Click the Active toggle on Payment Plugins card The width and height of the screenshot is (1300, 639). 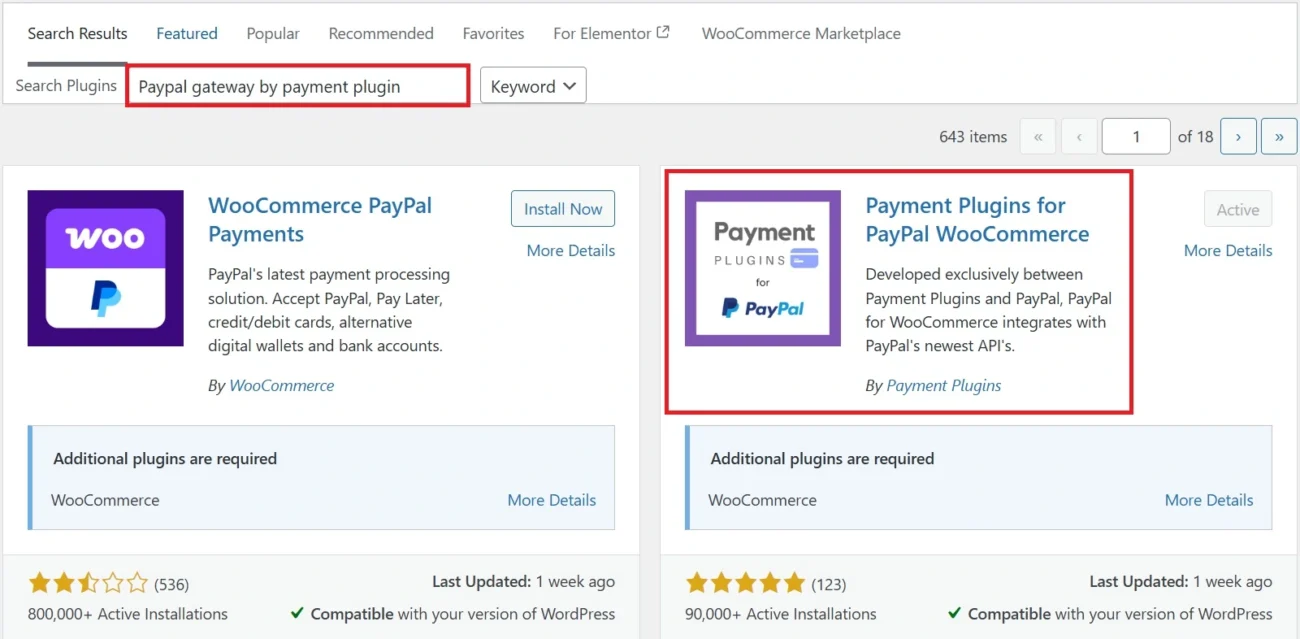click(1237, 209)
